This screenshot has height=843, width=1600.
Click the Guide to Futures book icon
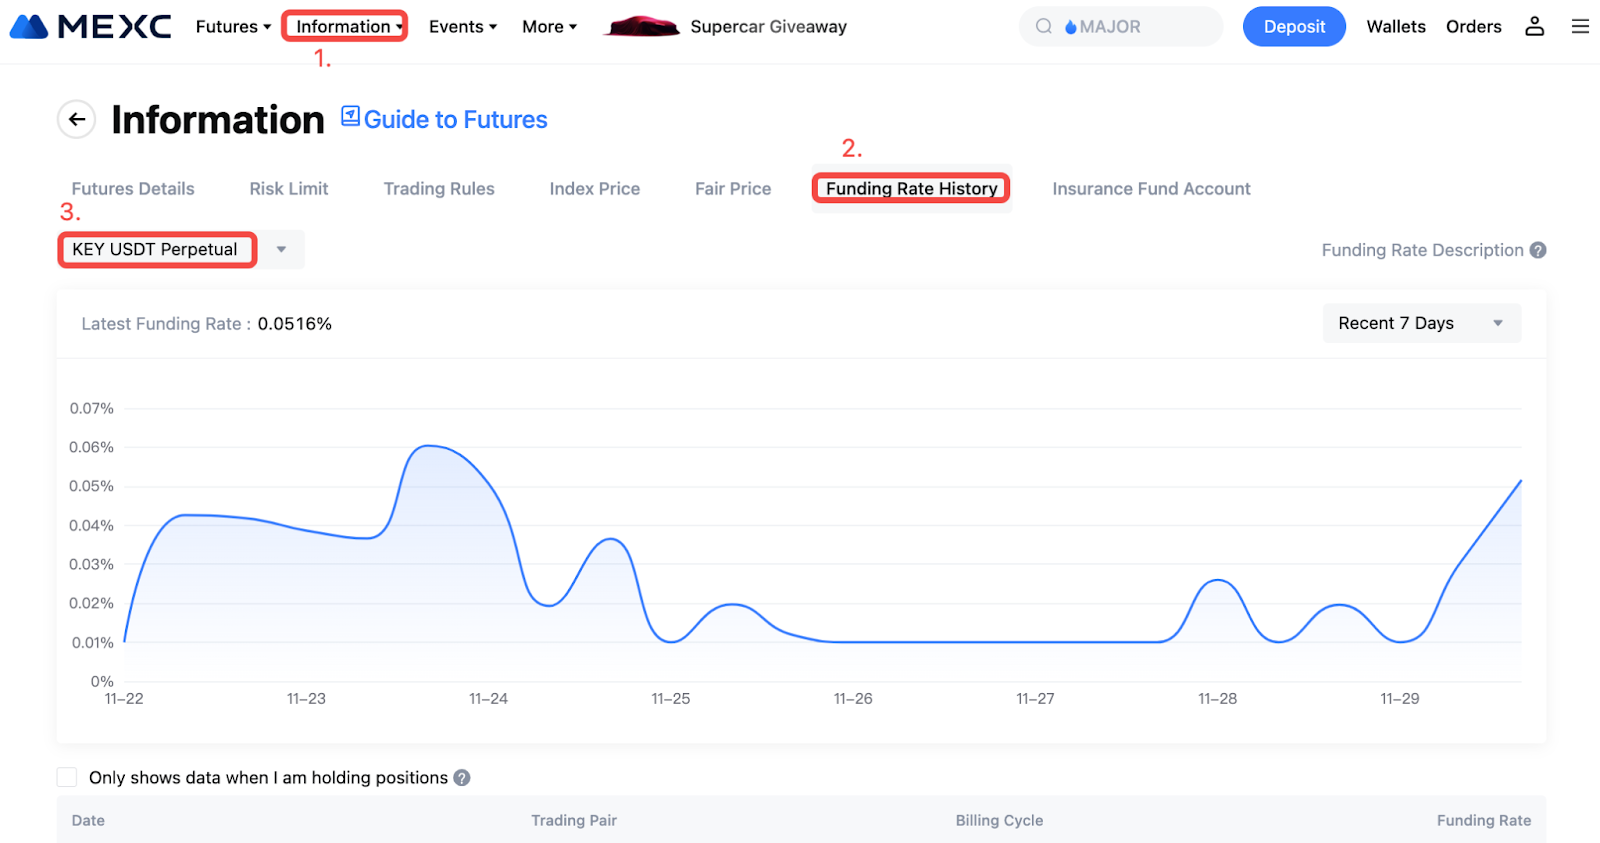[x=350, y=116]
